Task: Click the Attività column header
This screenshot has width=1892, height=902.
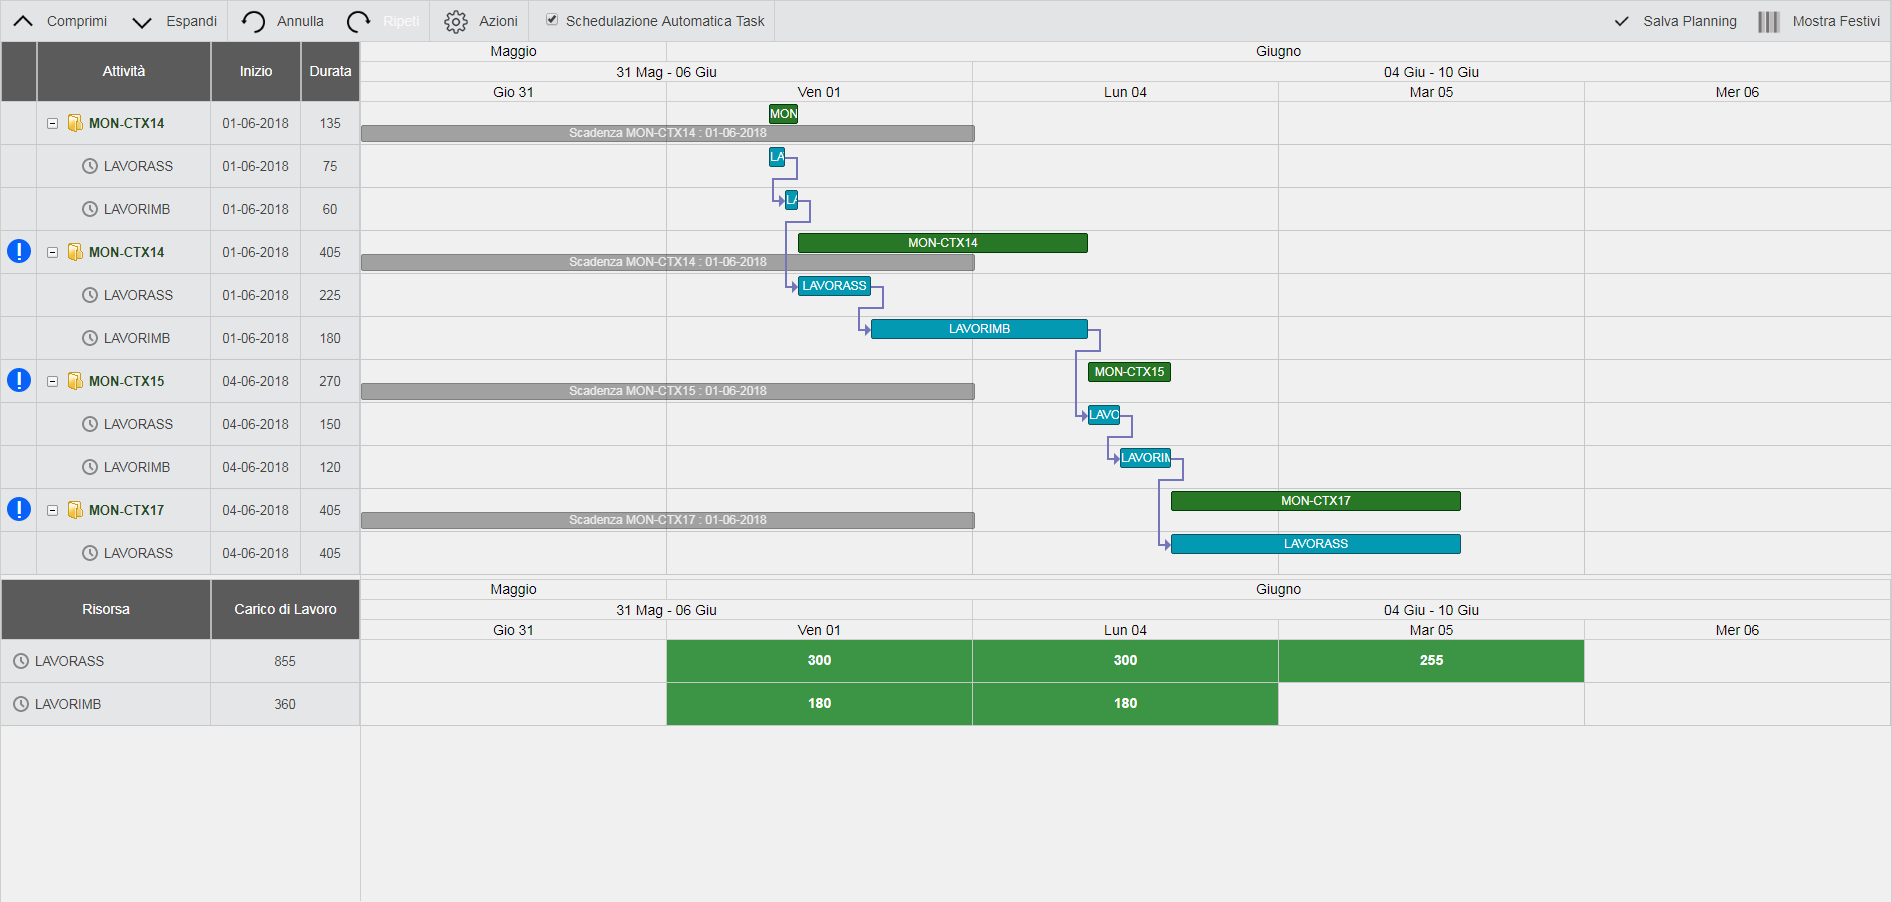Action: 123,71
